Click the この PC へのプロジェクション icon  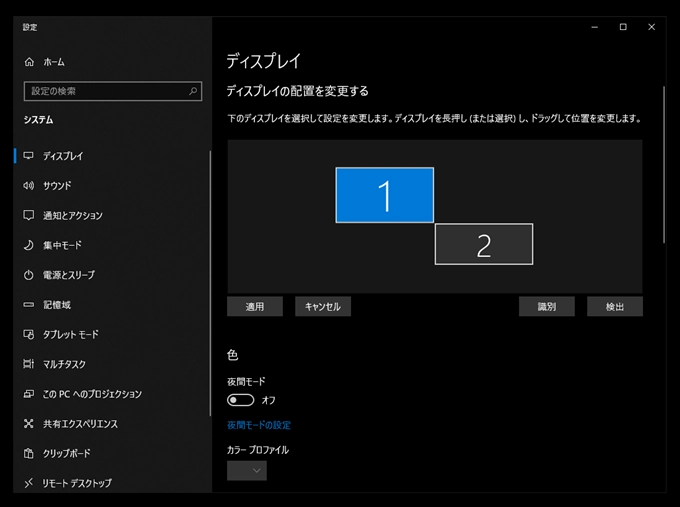(x=29, y=394)
